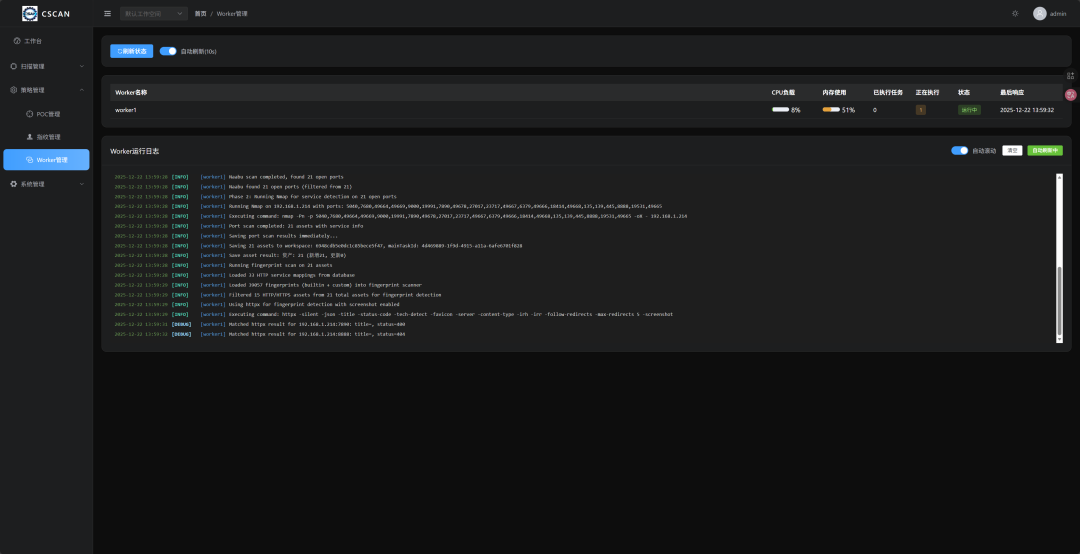
Task: Open the 默认工作空间 workspace dropdown
Action: click(x=154, y=14)
